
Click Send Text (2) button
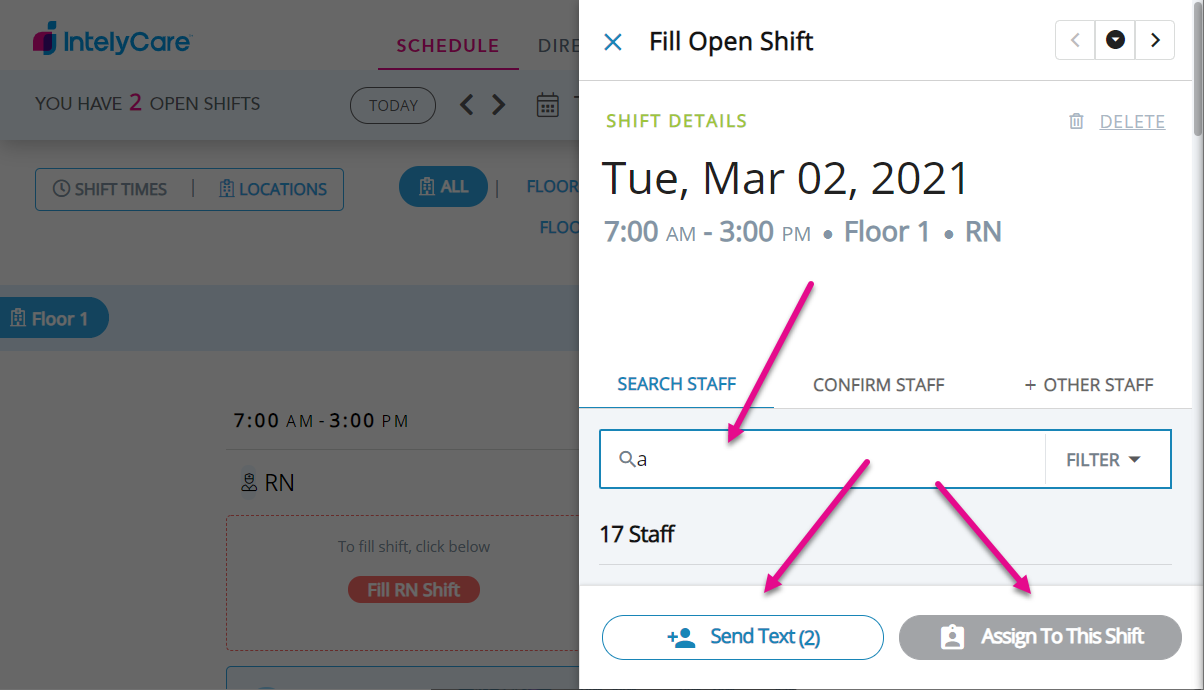point(742,637)
